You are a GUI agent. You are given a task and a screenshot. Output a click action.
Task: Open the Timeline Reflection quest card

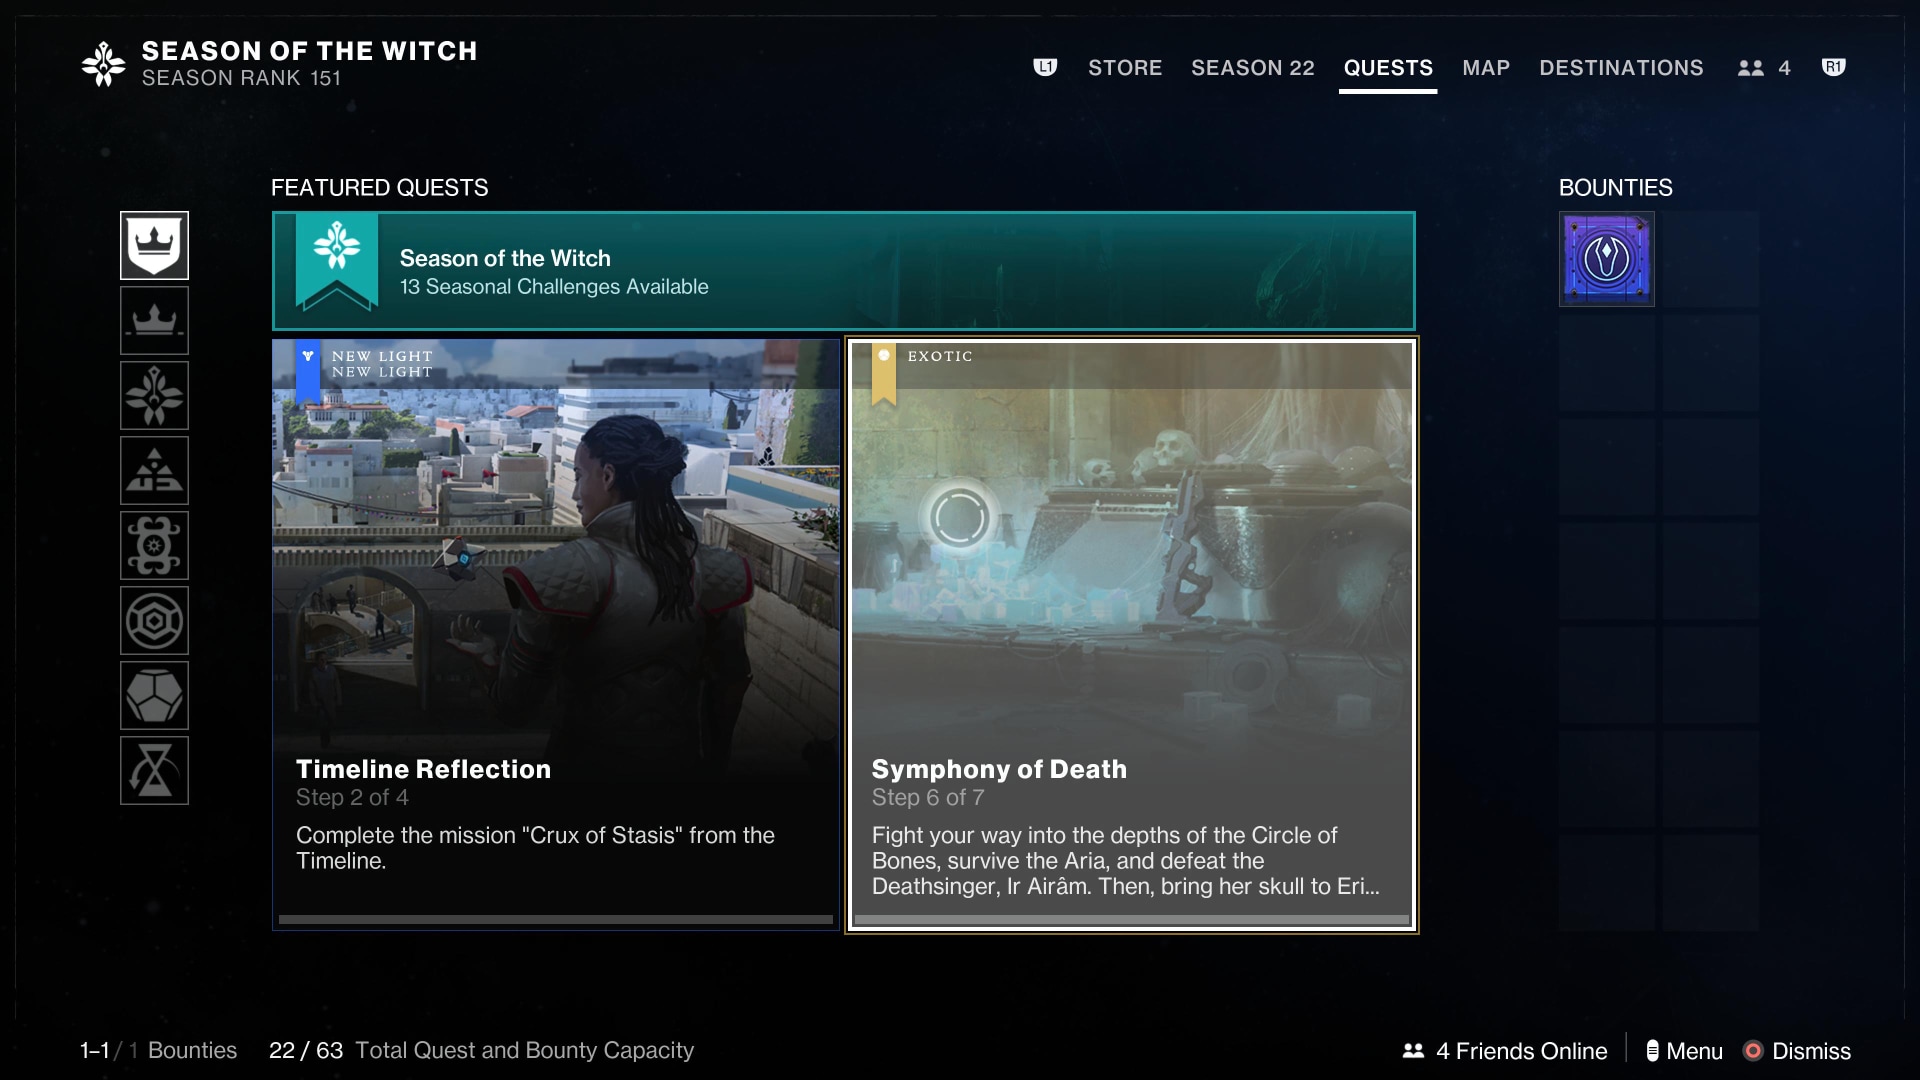pyautogui.click(x=556, y=635)
